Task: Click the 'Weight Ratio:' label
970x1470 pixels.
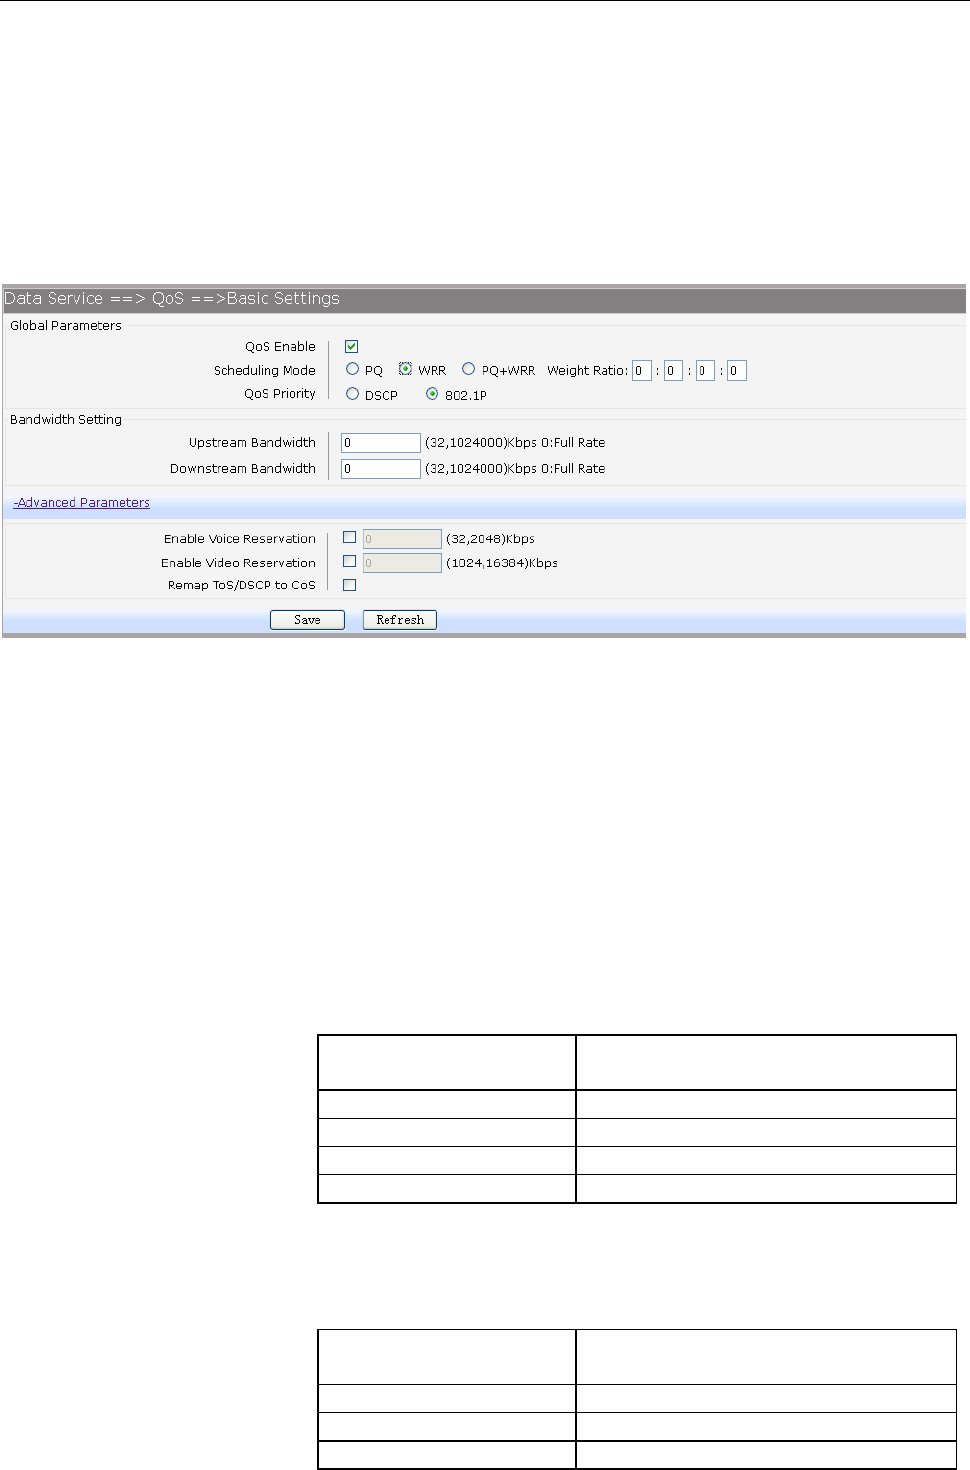Action: (x=587, y=371)
